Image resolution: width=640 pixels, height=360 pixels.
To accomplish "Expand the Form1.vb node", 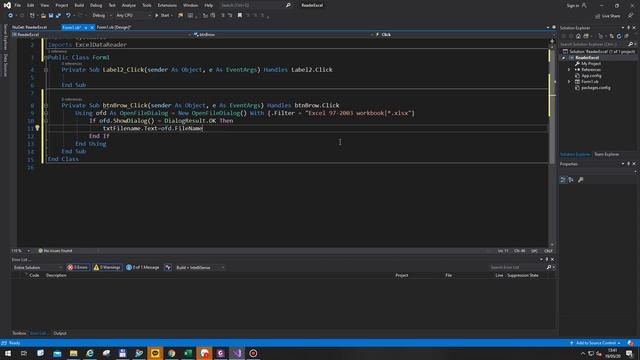I will 569,82.
